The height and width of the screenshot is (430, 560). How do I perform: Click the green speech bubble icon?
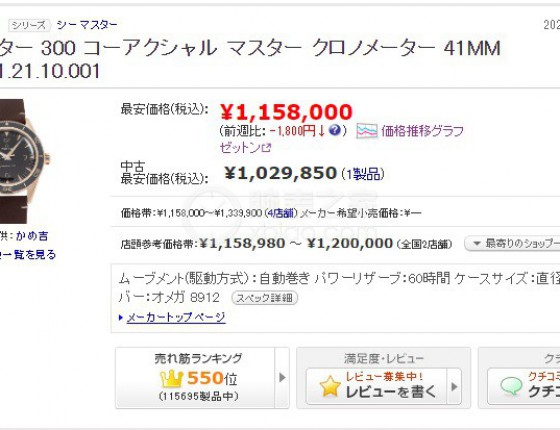[511, 386]
